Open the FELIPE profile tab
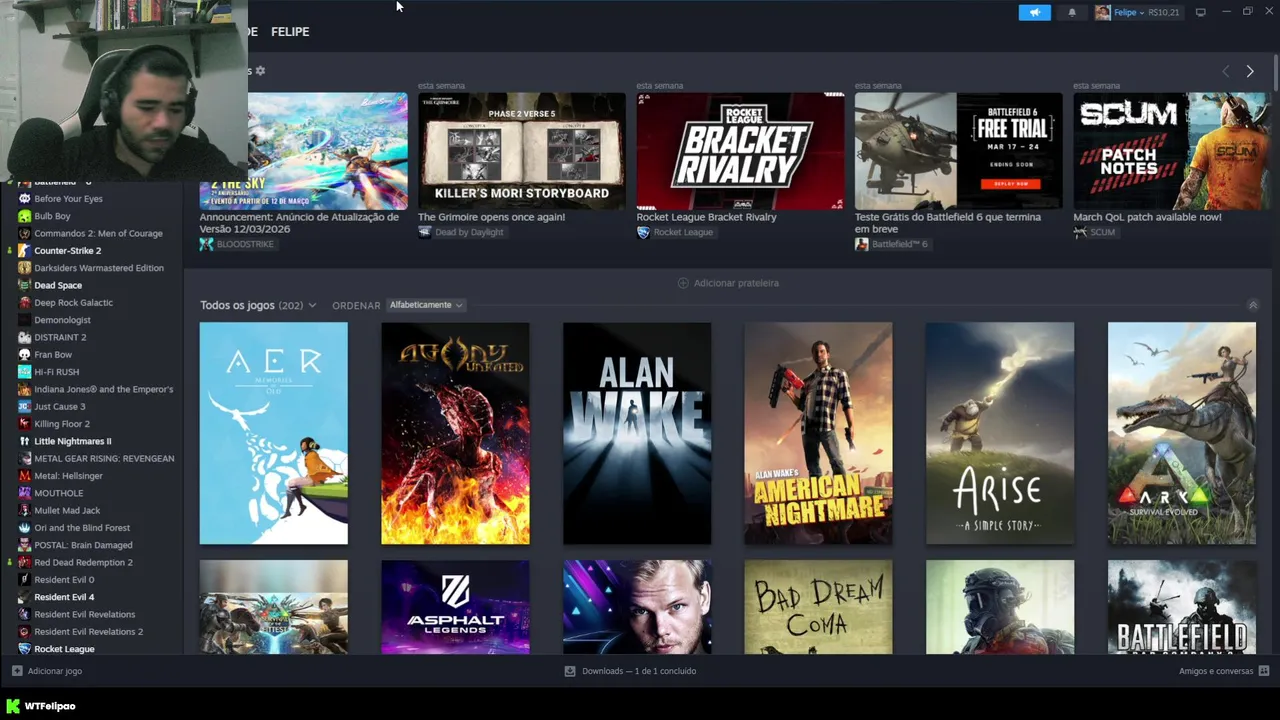The image size is (1280, 720). tap(290, 32)
